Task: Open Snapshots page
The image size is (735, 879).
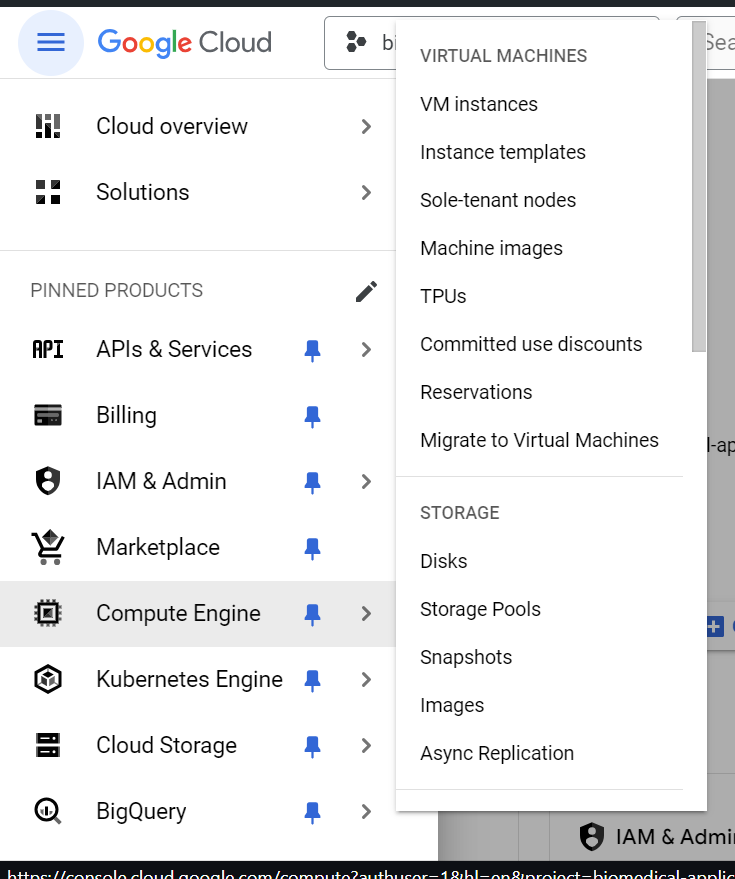Action: (x=466, y=657)
